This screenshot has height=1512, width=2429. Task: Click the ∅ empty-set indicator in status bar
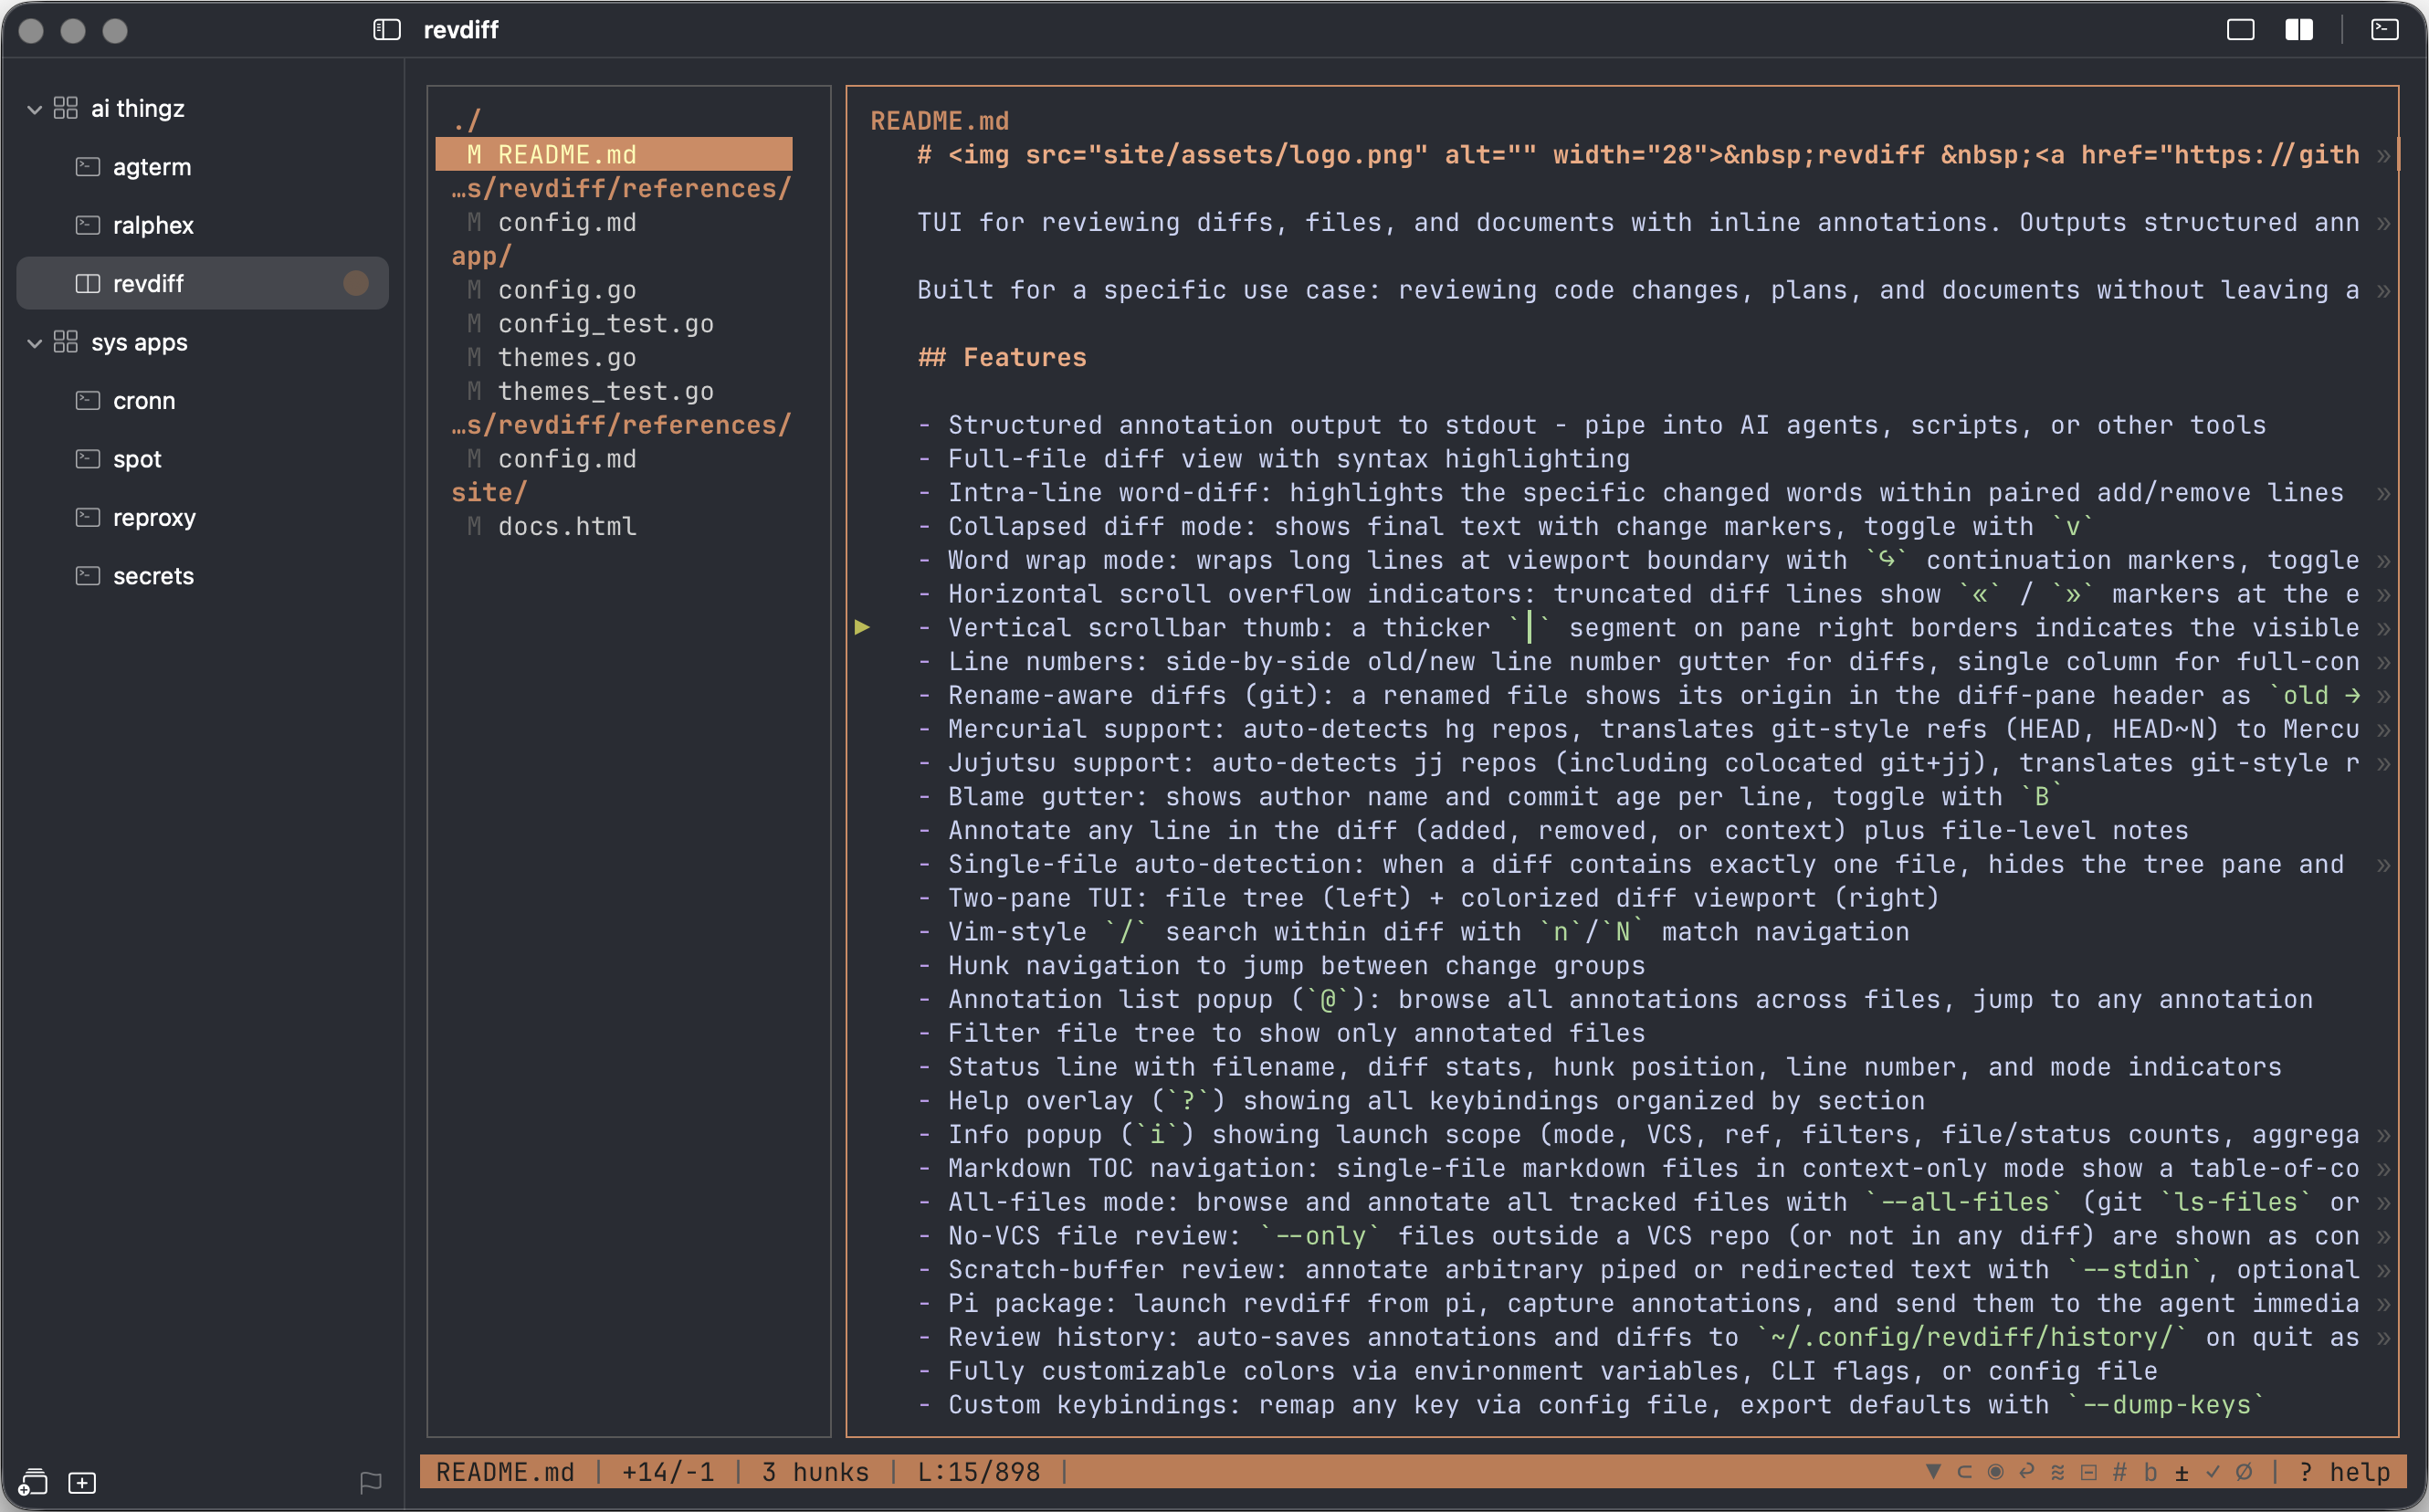2243,1471
